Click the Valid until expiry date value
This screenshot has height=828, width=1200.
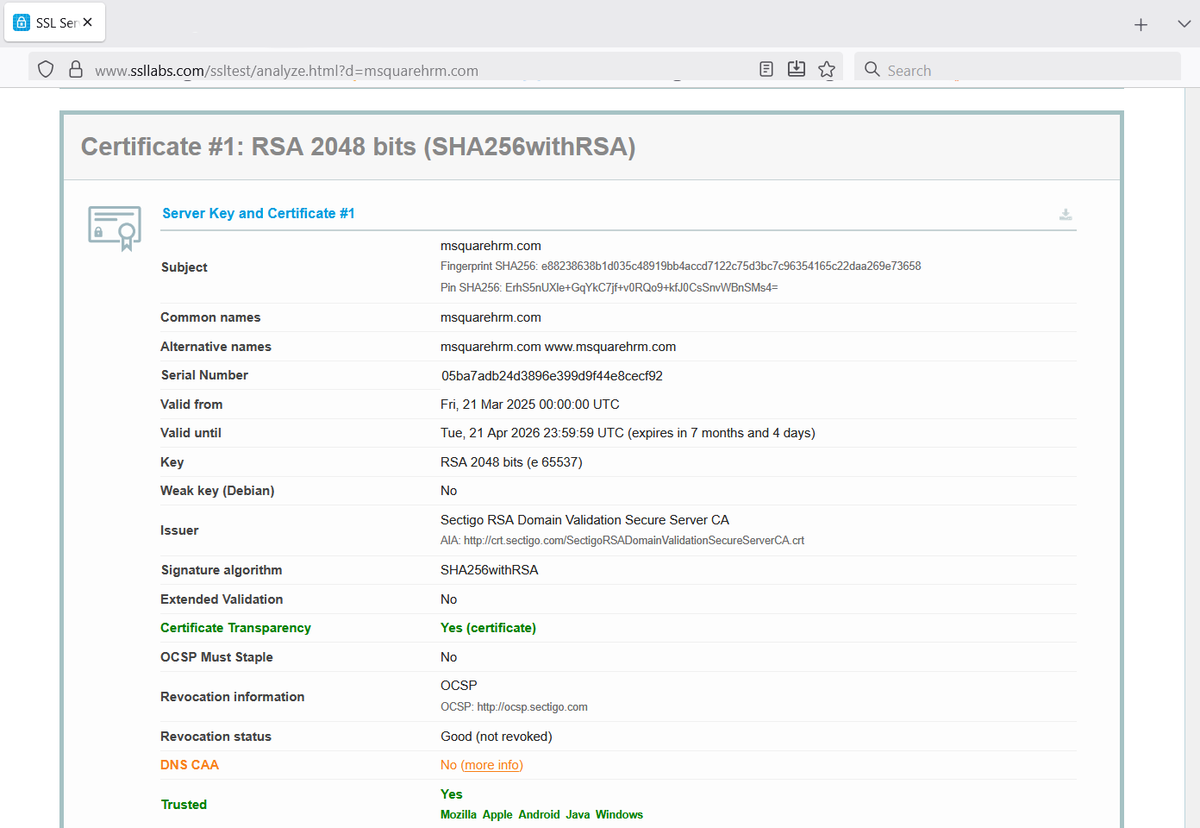(x=628, y=433)
